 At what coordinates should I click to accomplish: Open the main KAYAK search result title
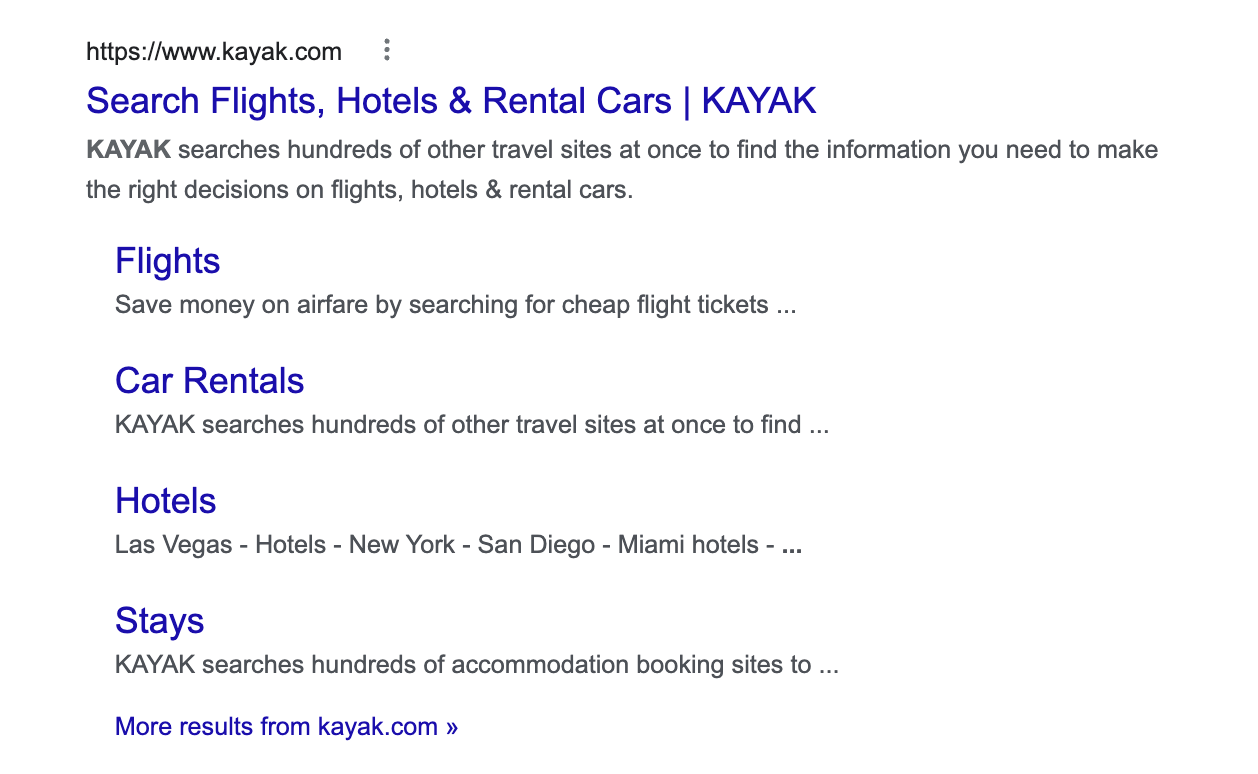[451, 101]
